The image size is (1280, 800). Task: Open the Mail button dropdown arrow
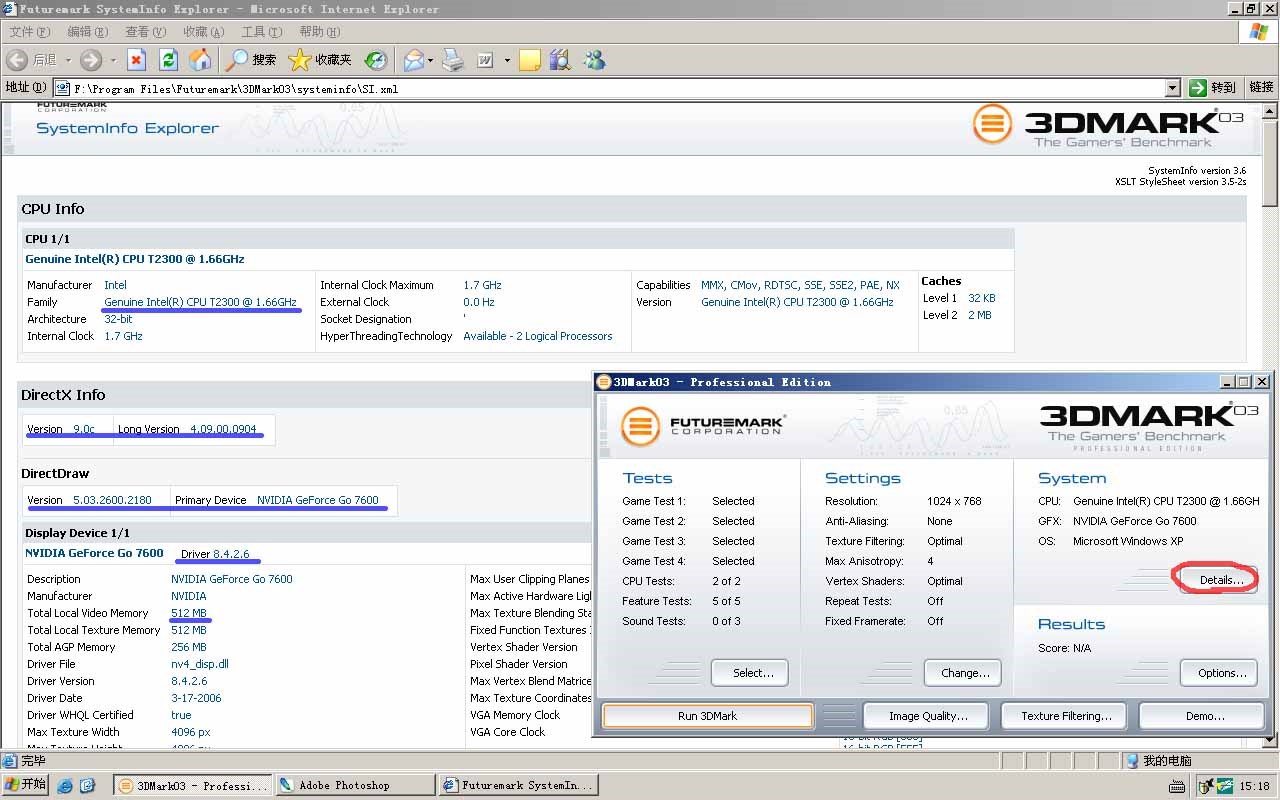(x=431, y=60)
